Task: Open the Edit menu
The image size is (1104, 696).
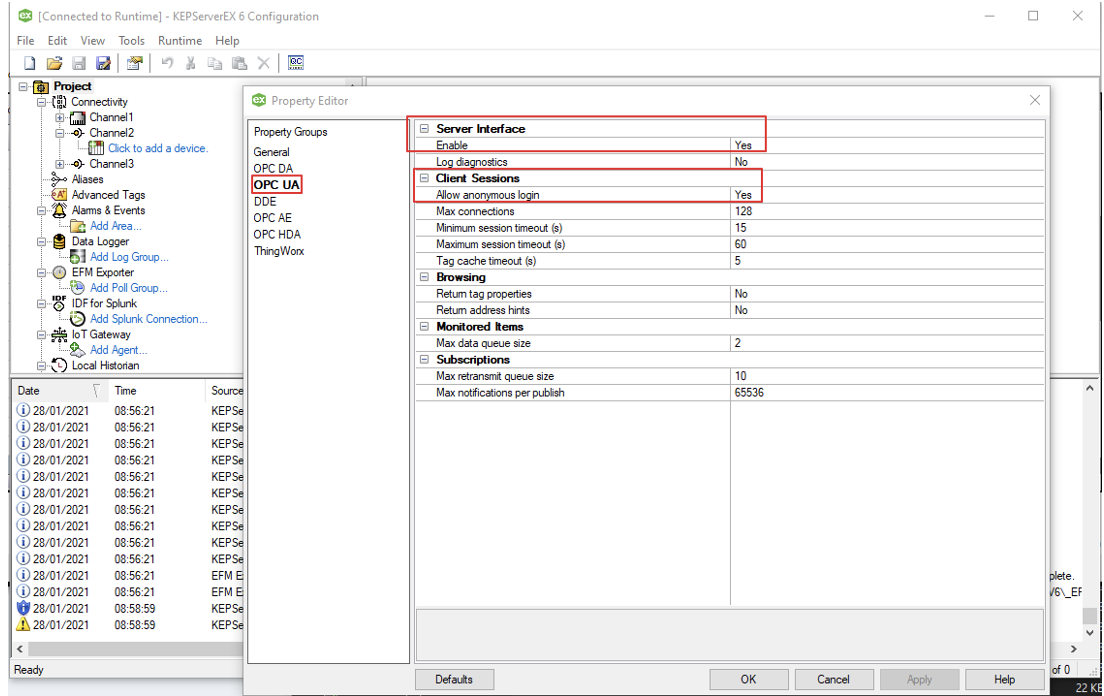Action: coord(57,41)
